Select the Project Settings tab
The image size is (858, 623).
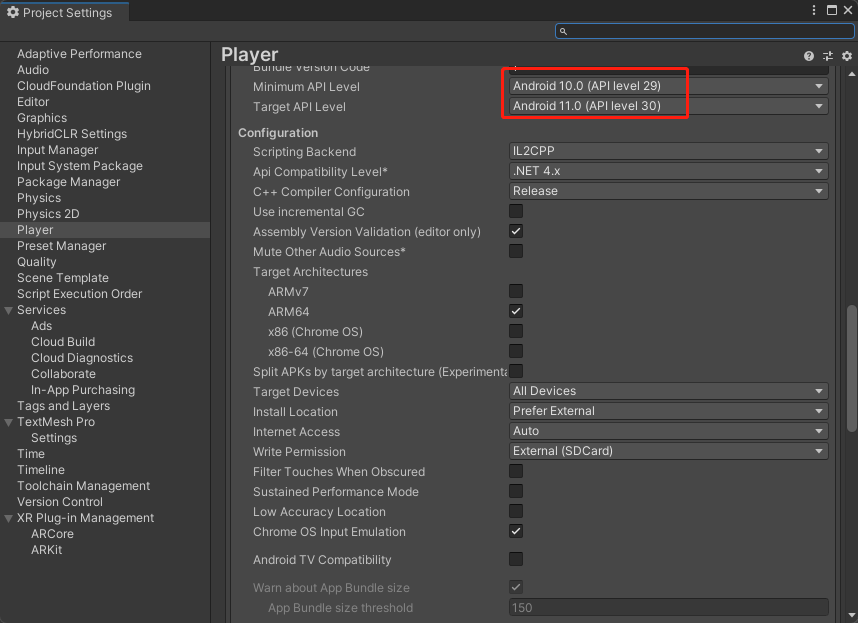(x=65, y=12)
